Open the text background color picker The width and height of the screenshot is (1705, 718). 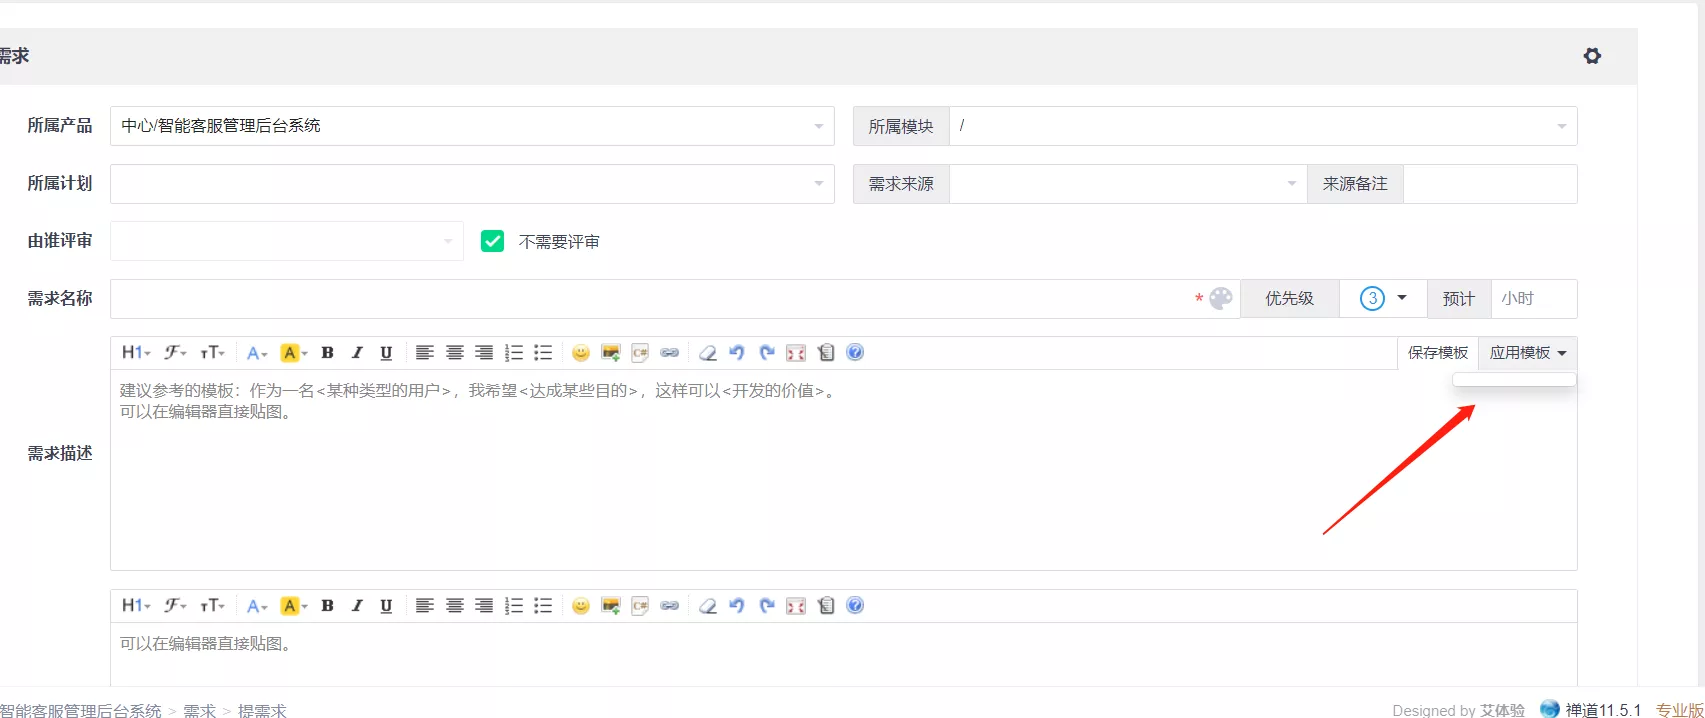[x=293, y=353]
